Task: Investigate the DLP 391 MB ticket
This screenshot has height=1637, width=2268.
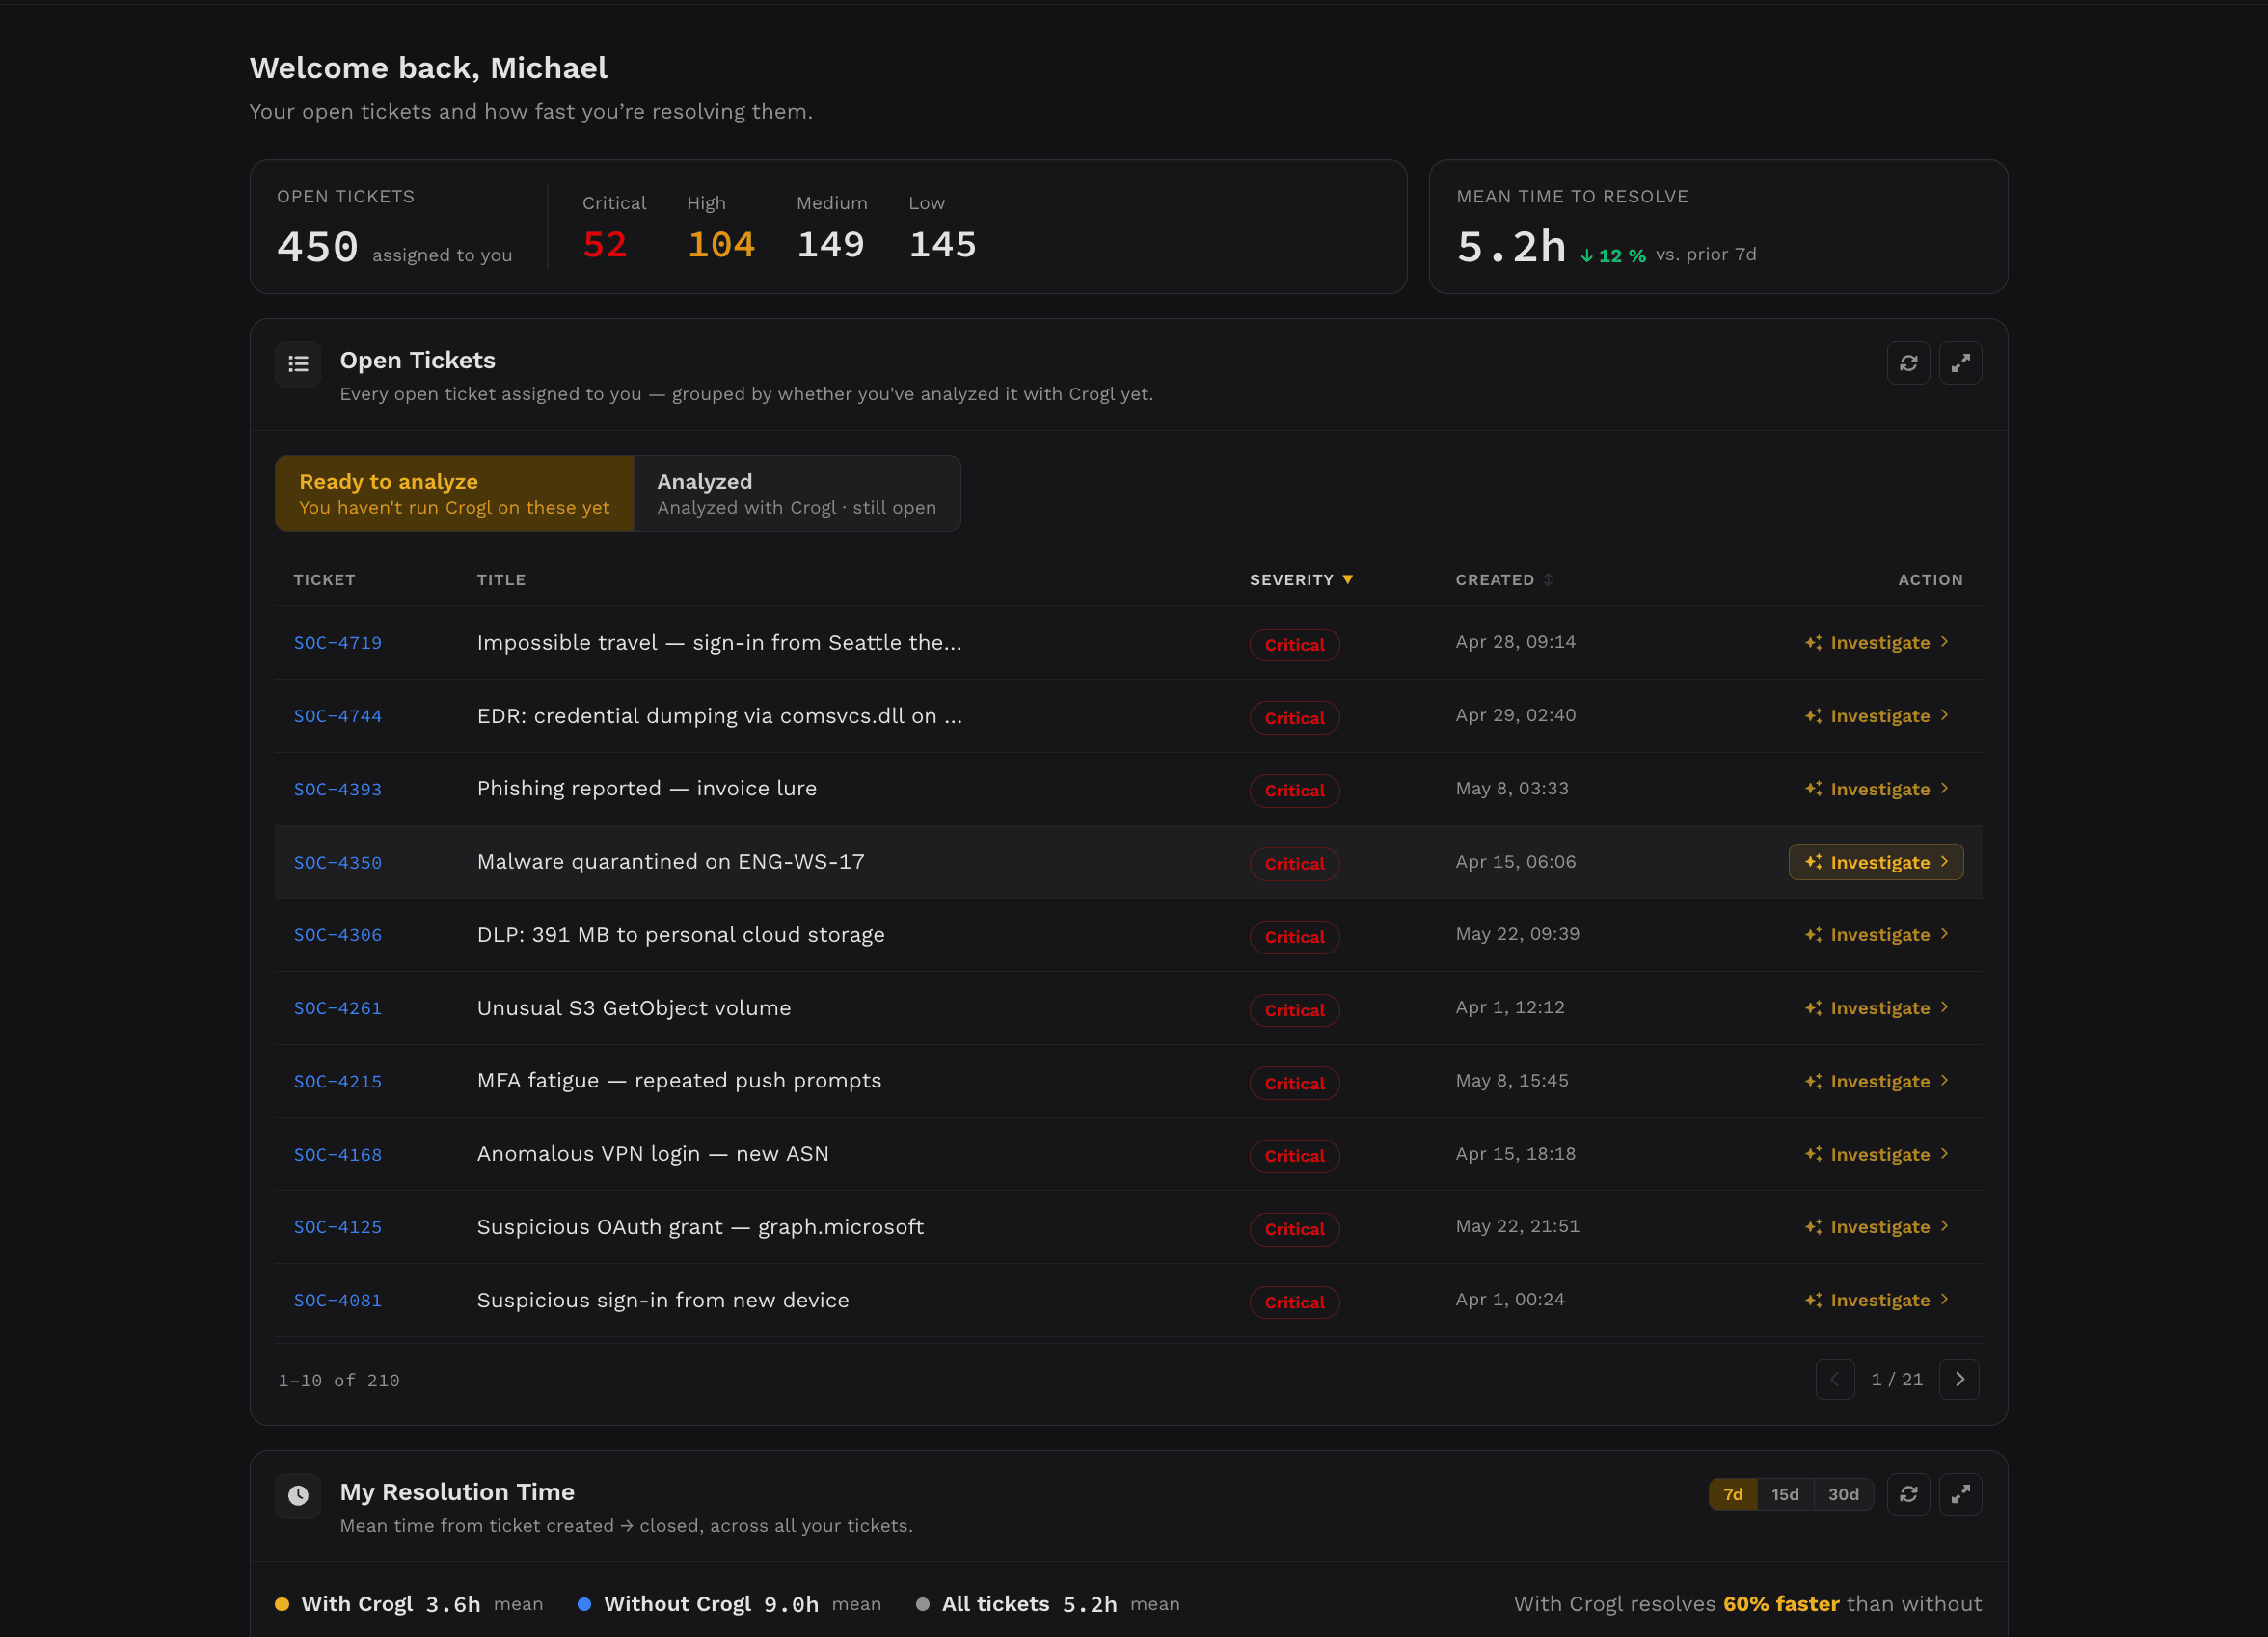Action: [1876, 935]
